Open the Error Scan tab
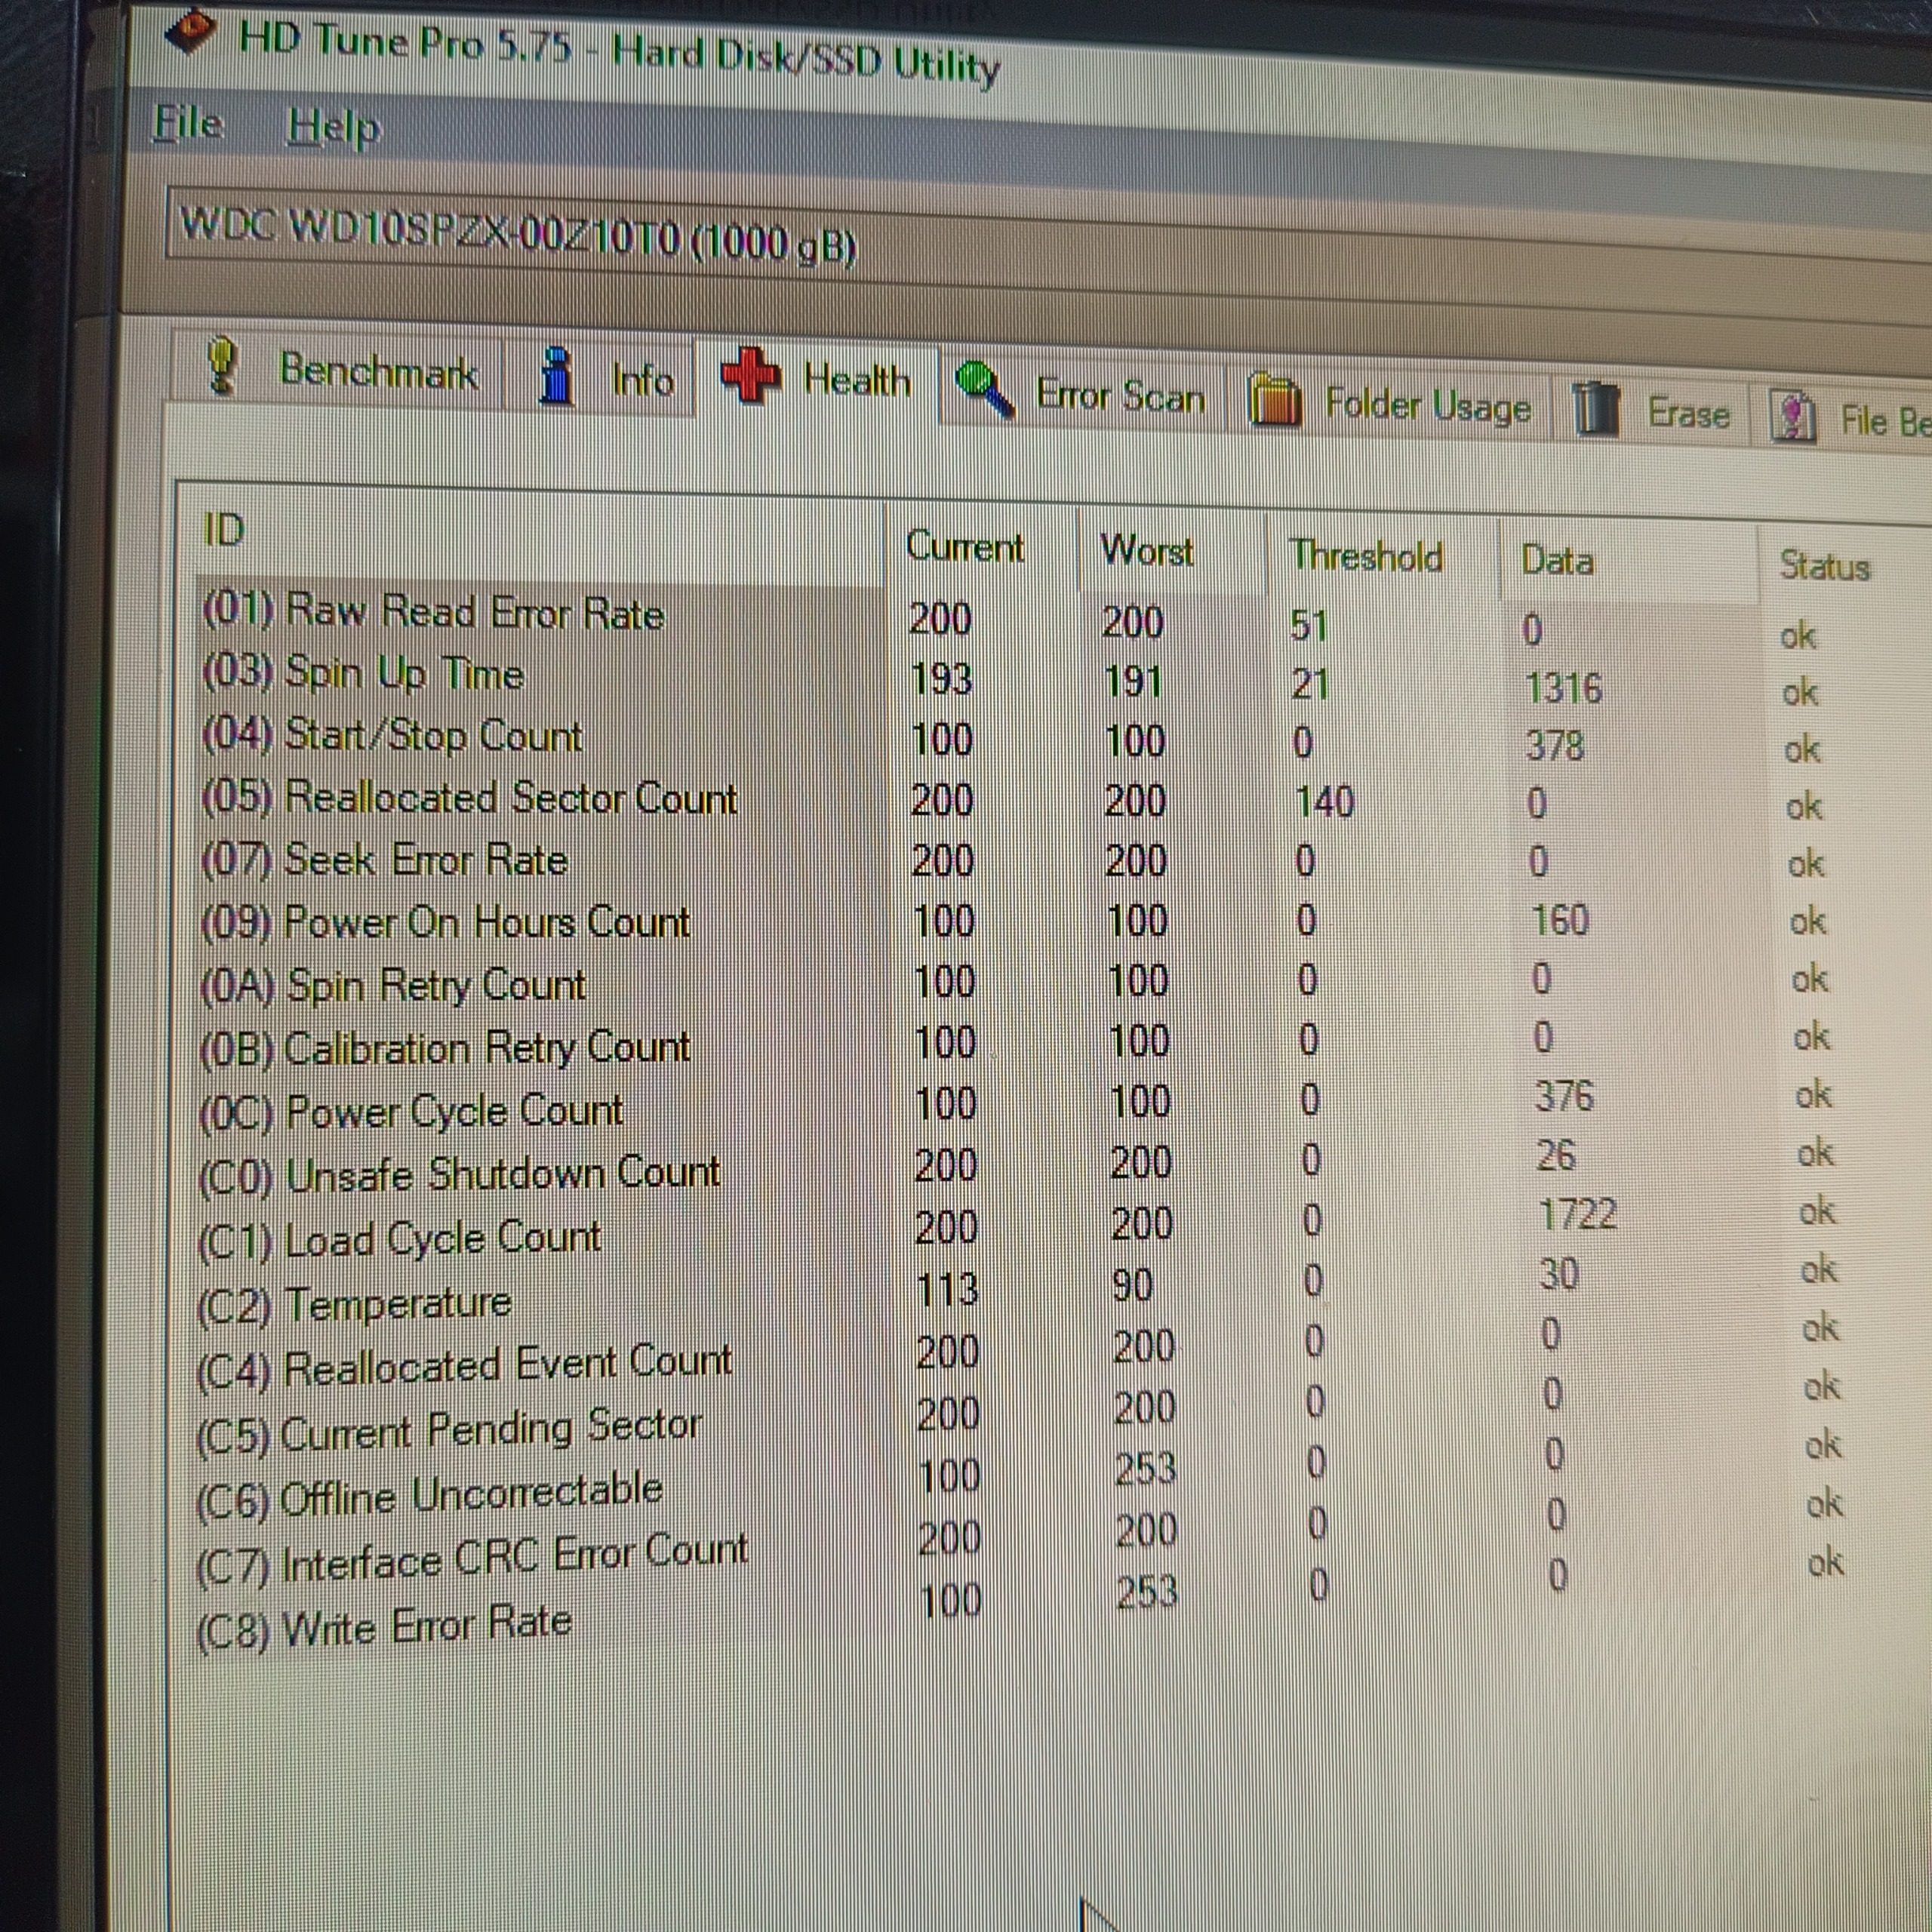The width and height of the screenshot is (1932, 1932). tap(1082, 393)
